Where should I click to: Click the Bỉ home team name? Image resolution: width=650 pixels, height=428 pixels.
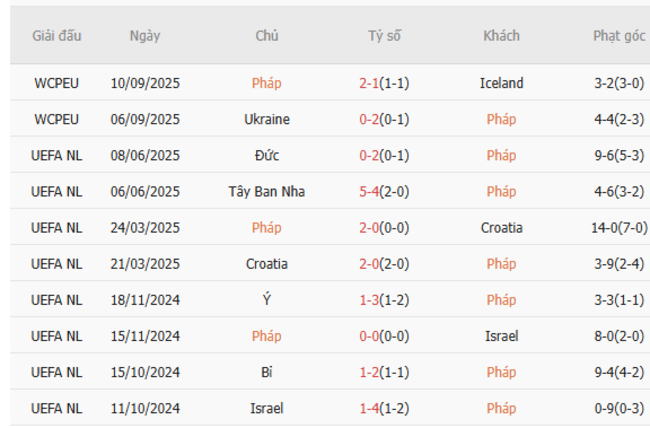click(x=267, y=372)
